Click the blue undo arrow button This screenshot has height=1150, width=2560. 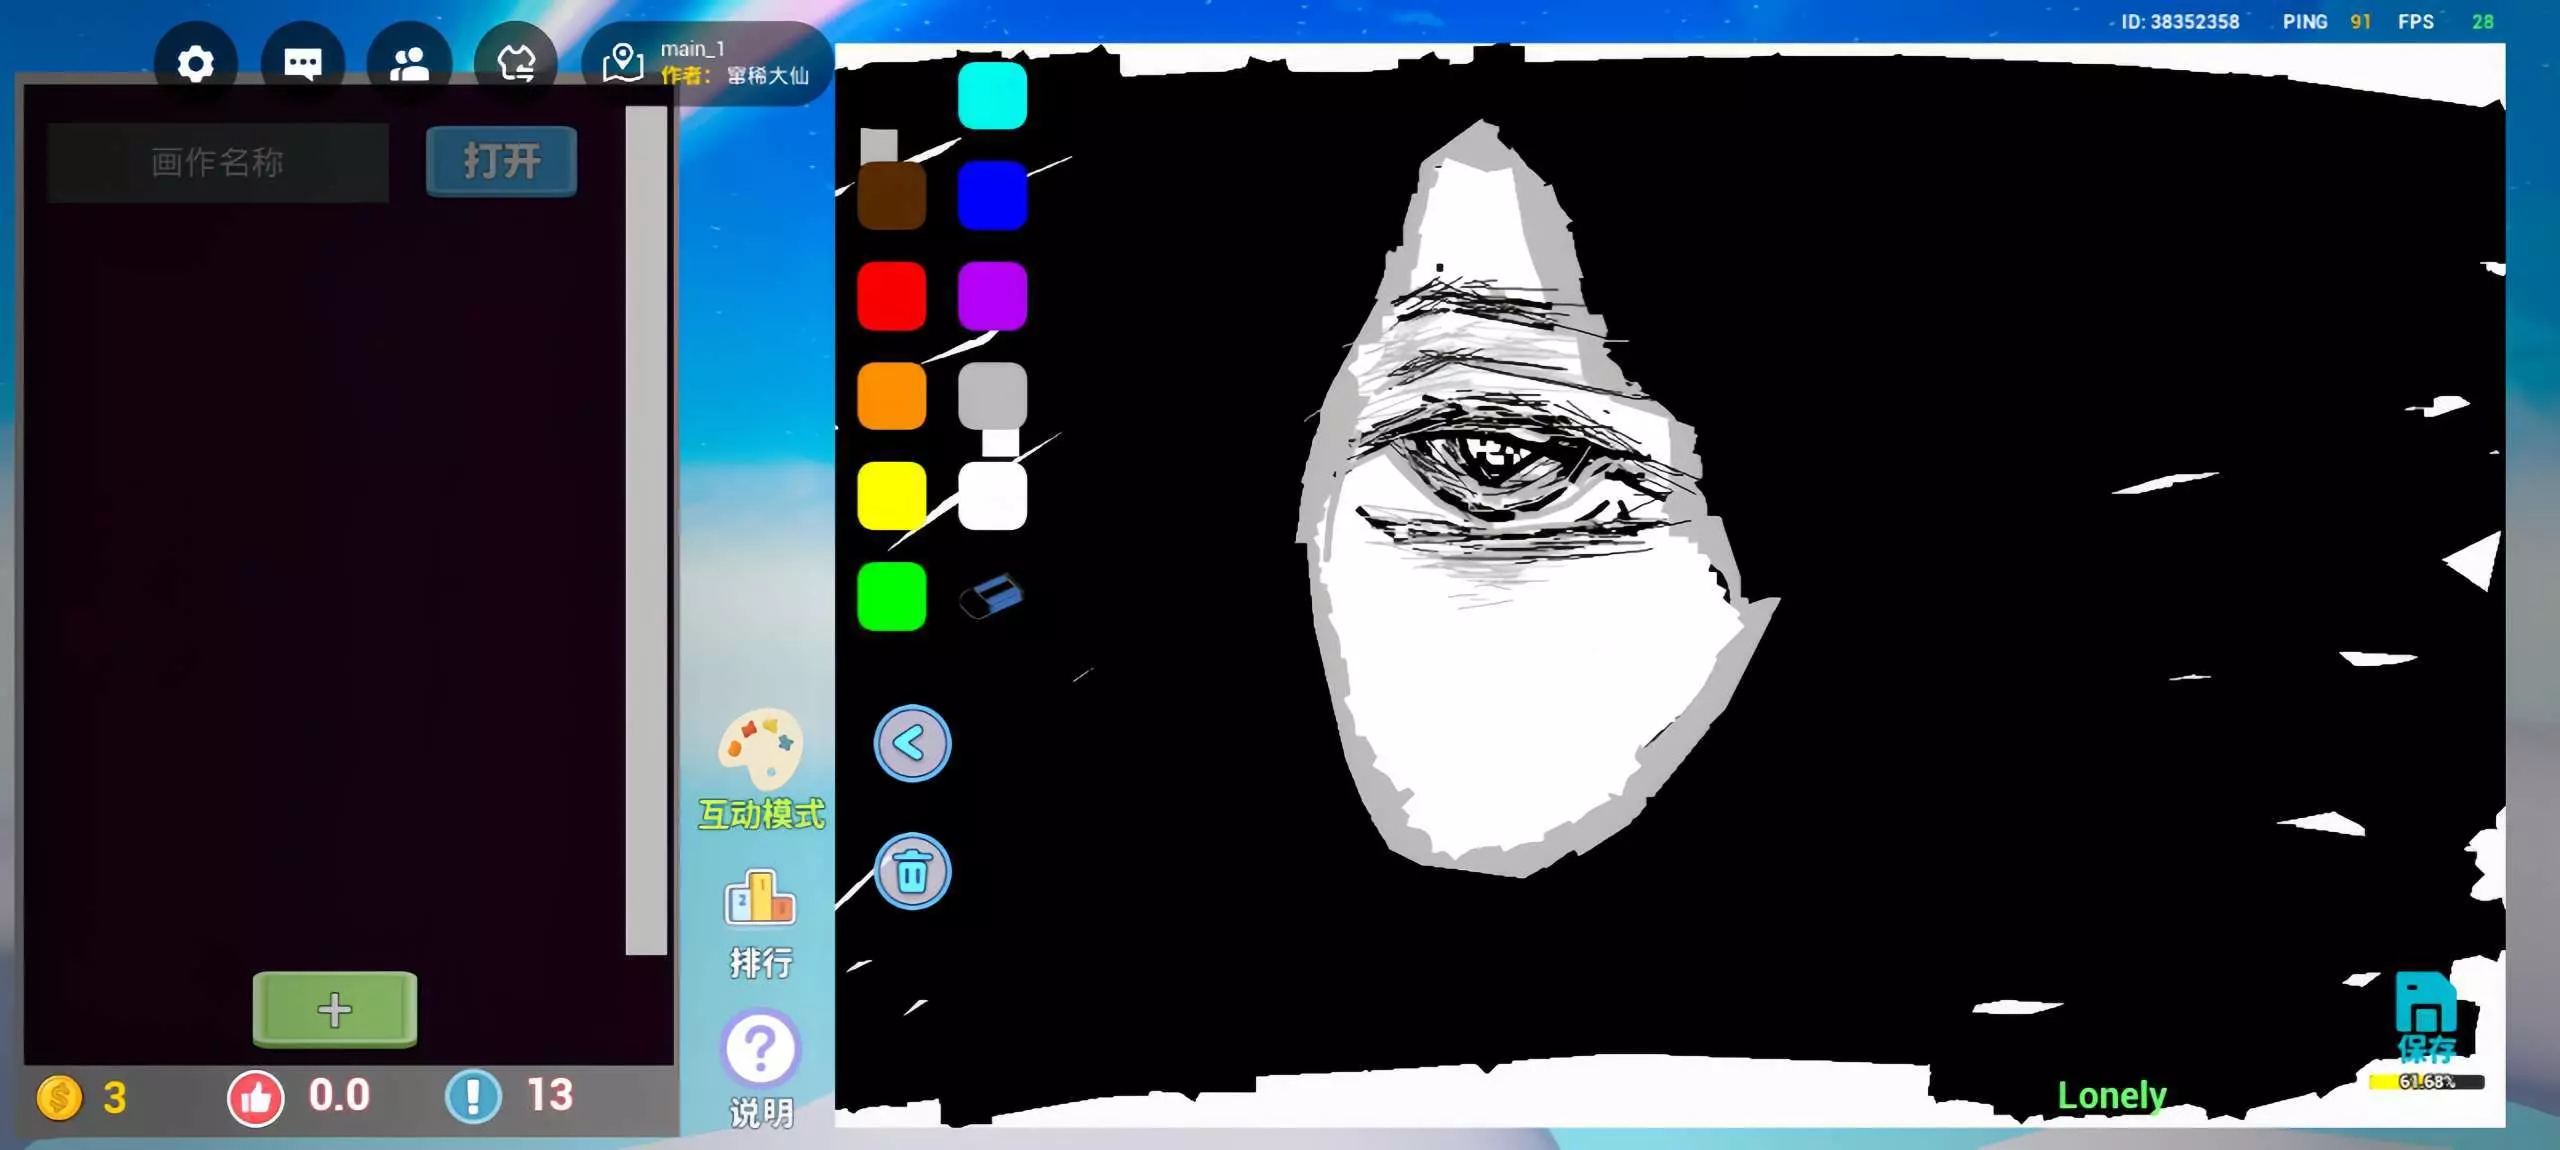point(912,743)
